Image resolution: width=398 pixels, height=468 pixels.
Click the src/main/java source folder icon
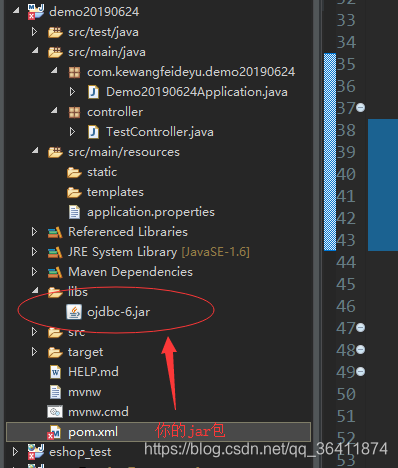tap(55, 52)
